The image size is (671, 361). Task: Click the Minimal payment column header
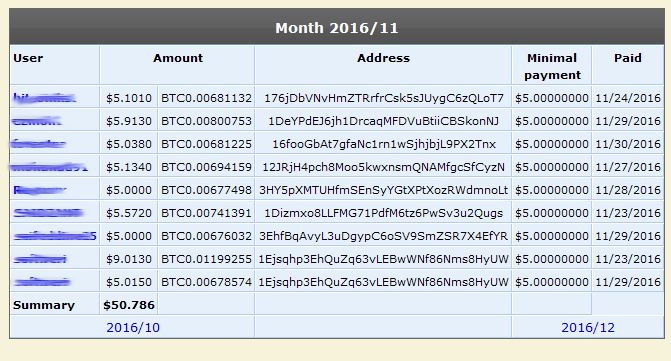[x=552, y=66]
